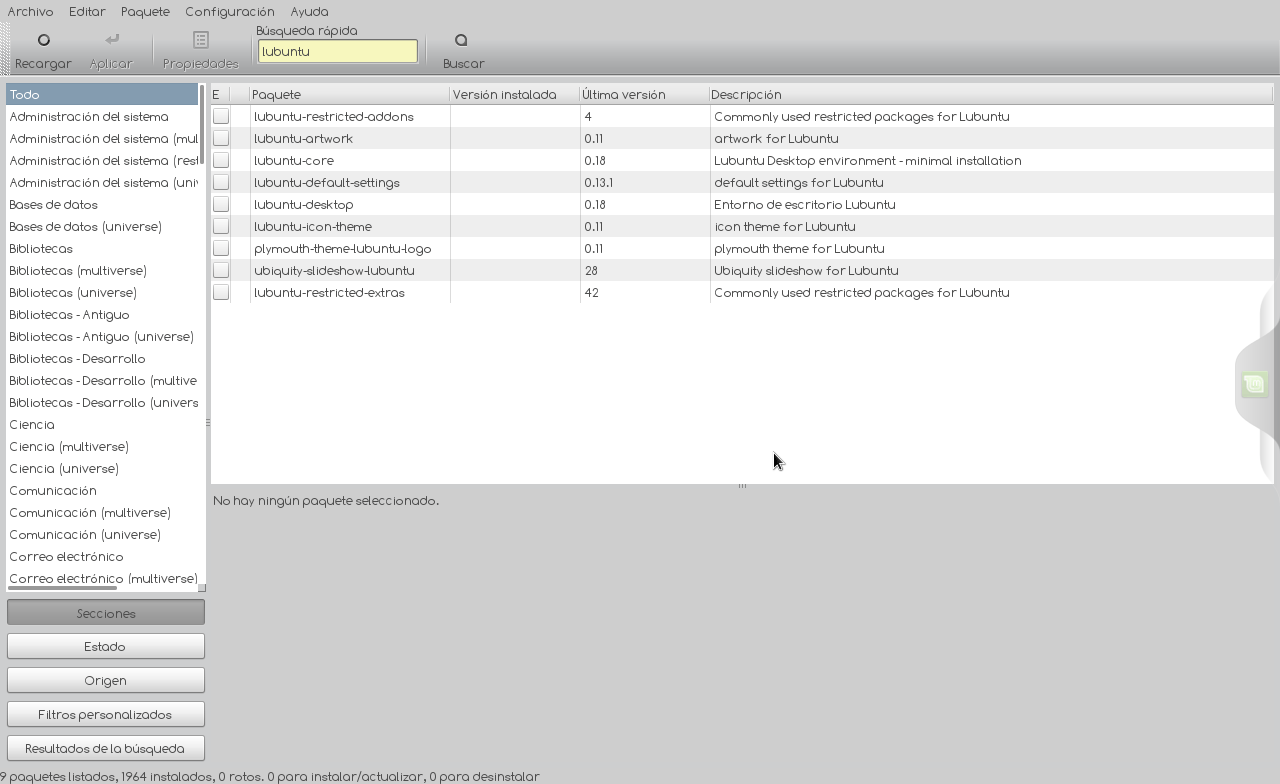Sort by the Paquete column header
The width and height of the screenshot is (1280, 784).
point(349,94)
